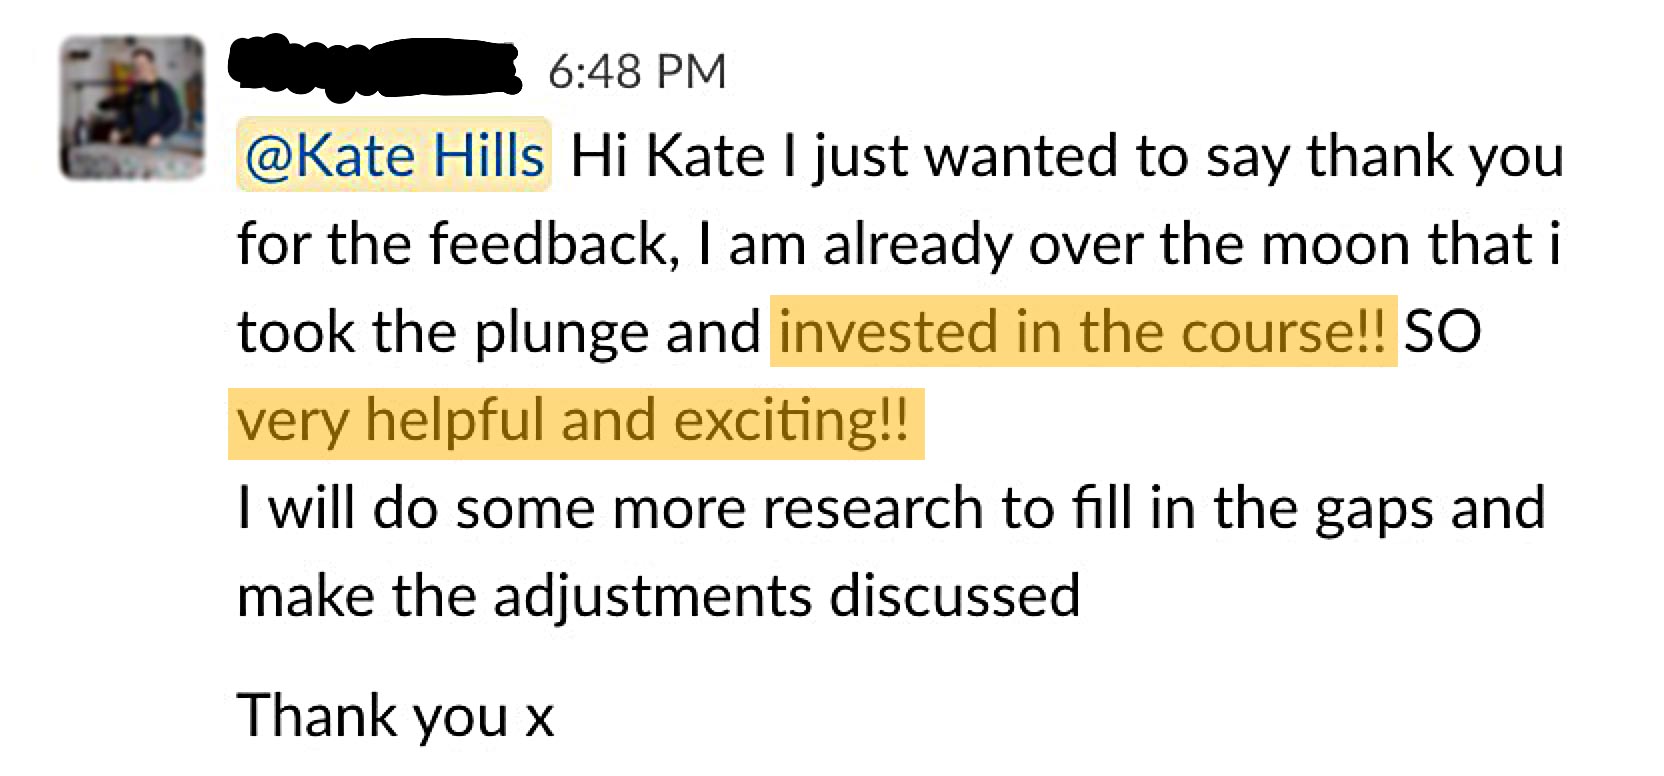Click the 'Thank you x' closing line
Screen dimensions: 1664x776
click(x=395, y=716)
